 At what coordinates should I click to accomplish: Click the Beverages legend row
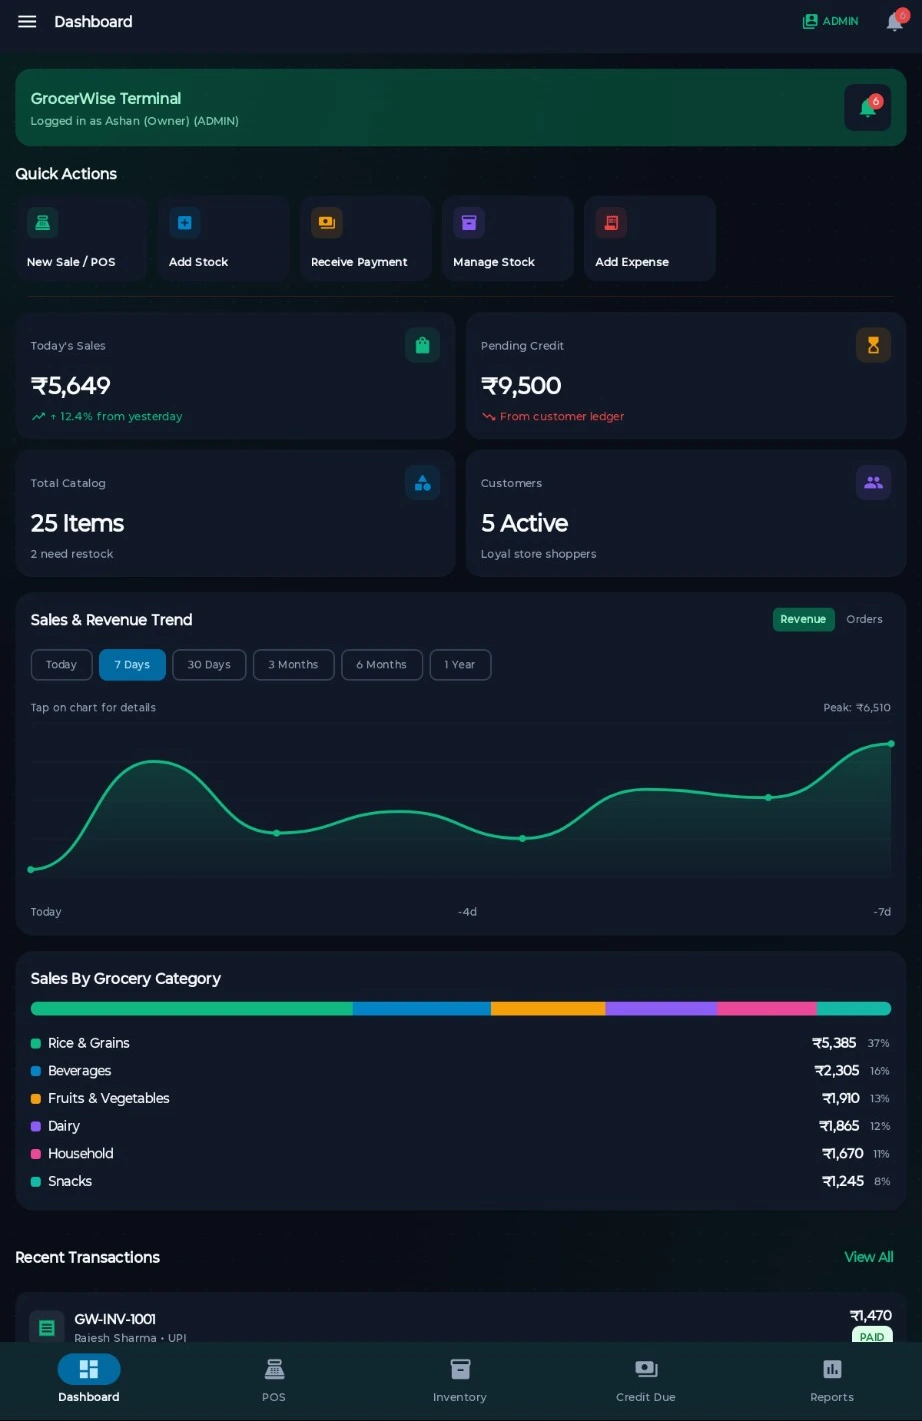[x=460, y=1071]
